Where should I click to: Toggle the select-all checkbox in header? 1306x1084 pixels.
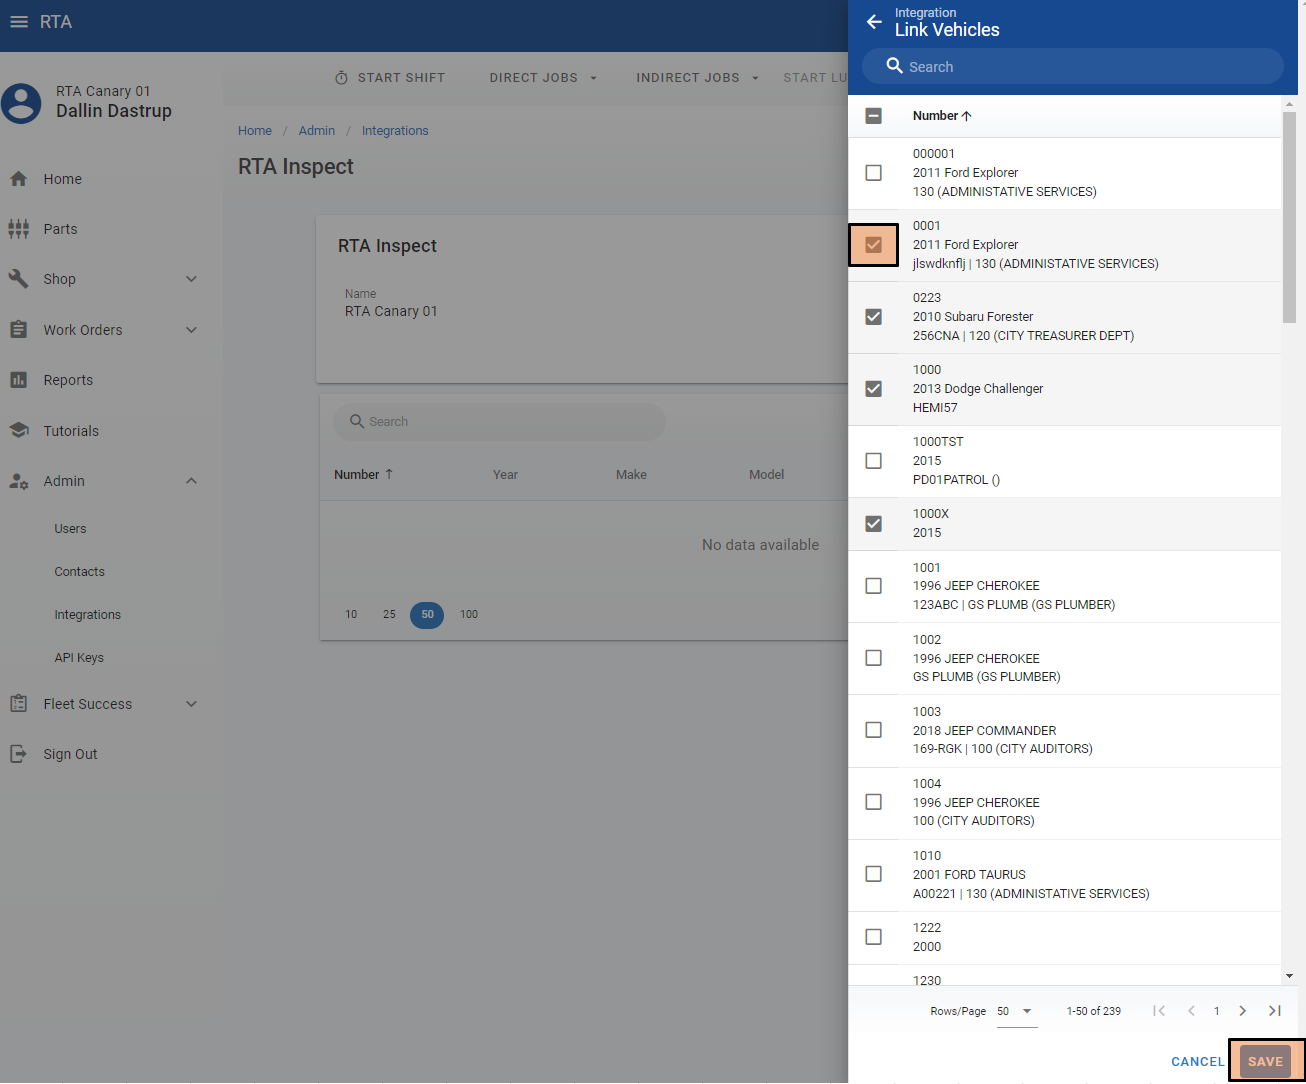pos(873,116)
